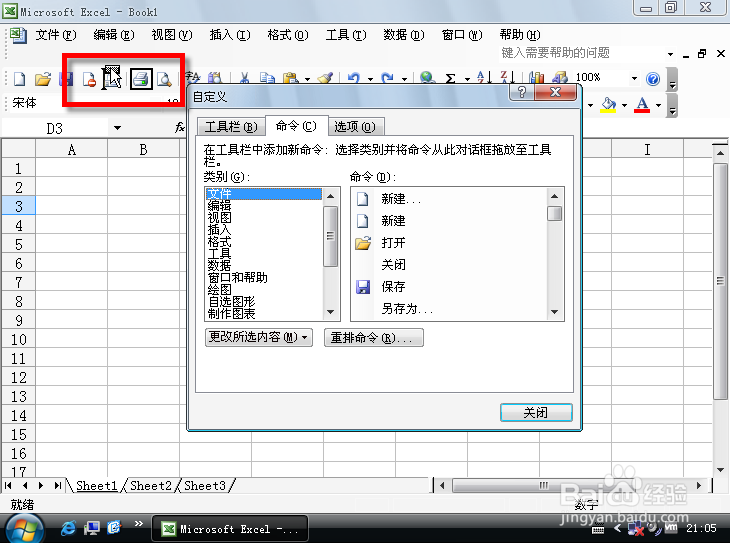Image resolution: width=730 pixels, height=543 pixels.
Task: Click the Permission document icon
Action: [x=88, y=79]
